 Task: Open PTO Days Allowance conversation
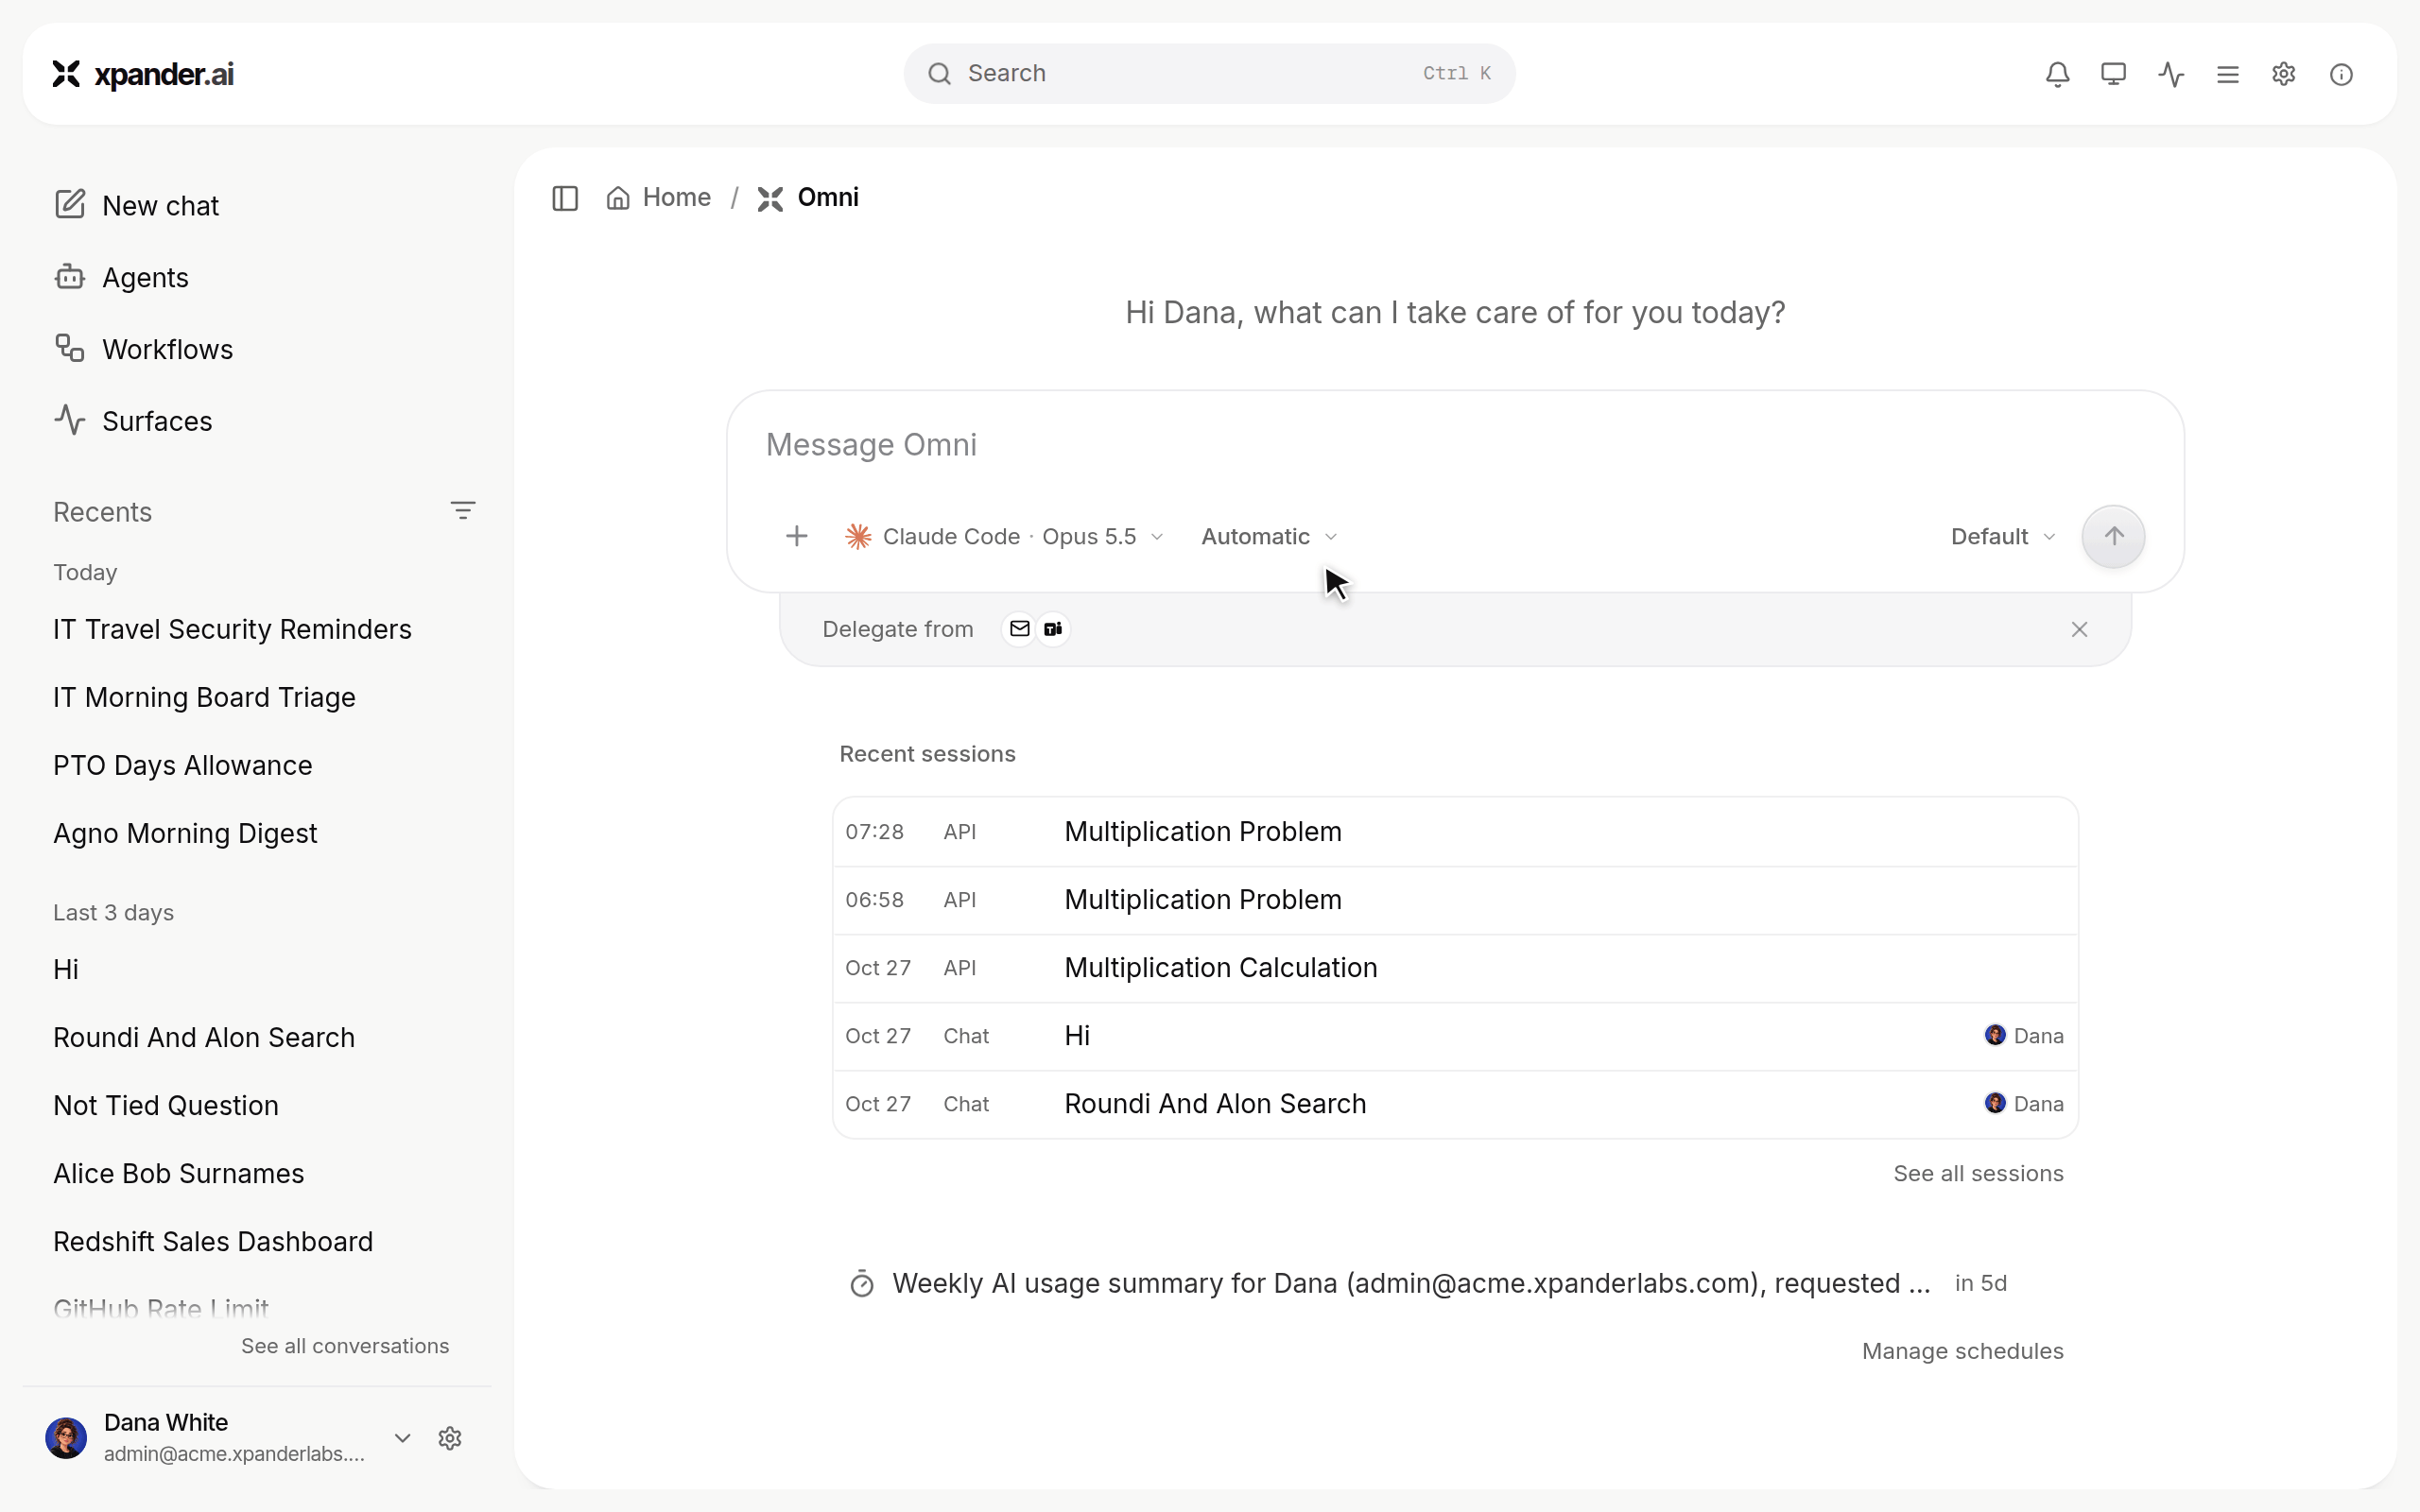tap(182, 765)
